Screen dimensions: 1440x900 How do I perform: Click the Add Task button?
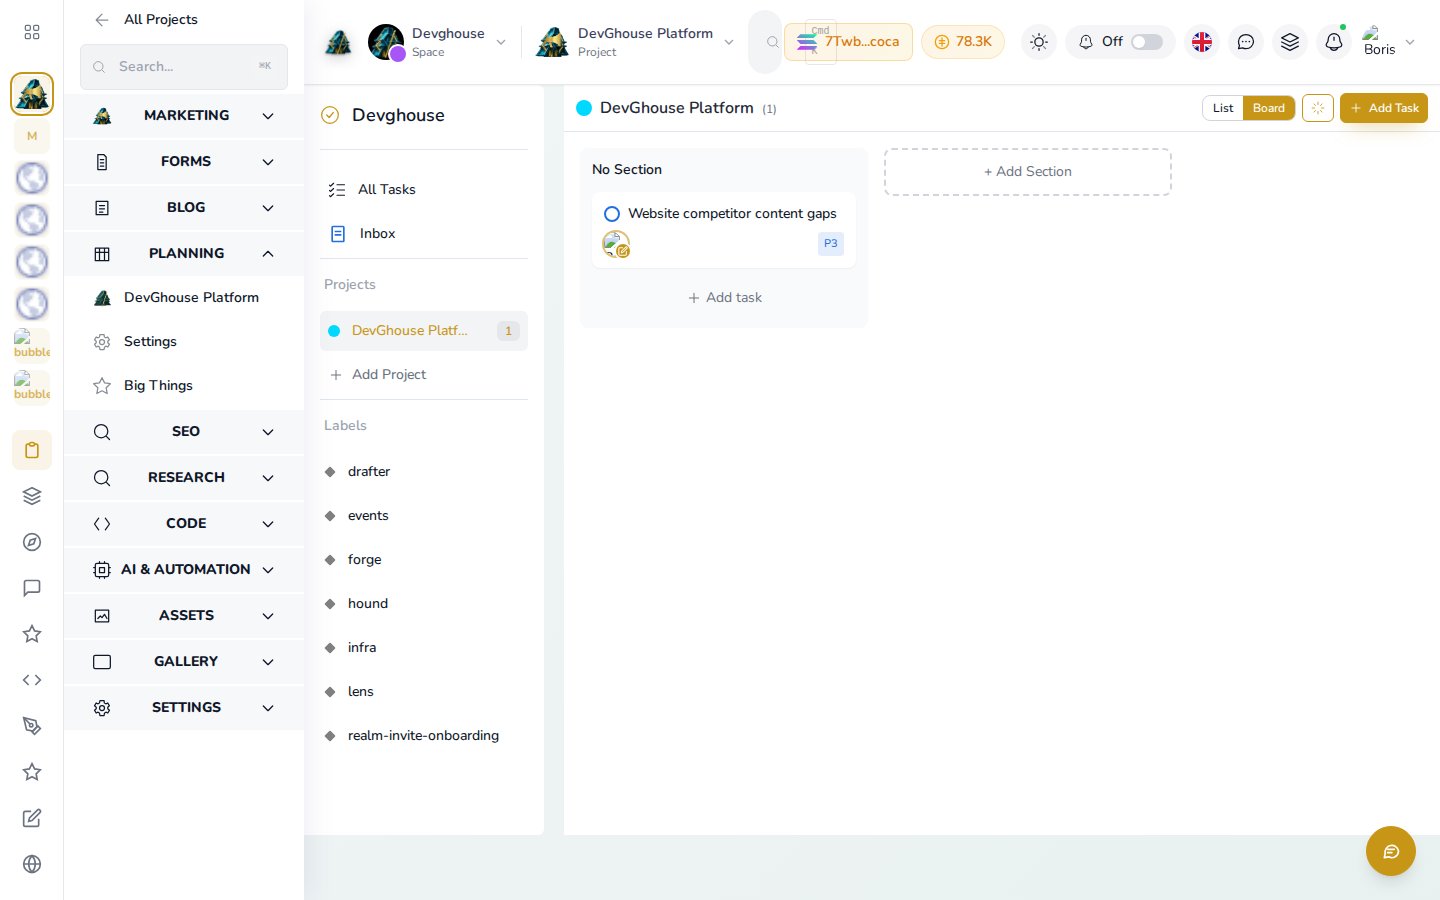point(1384,108)
